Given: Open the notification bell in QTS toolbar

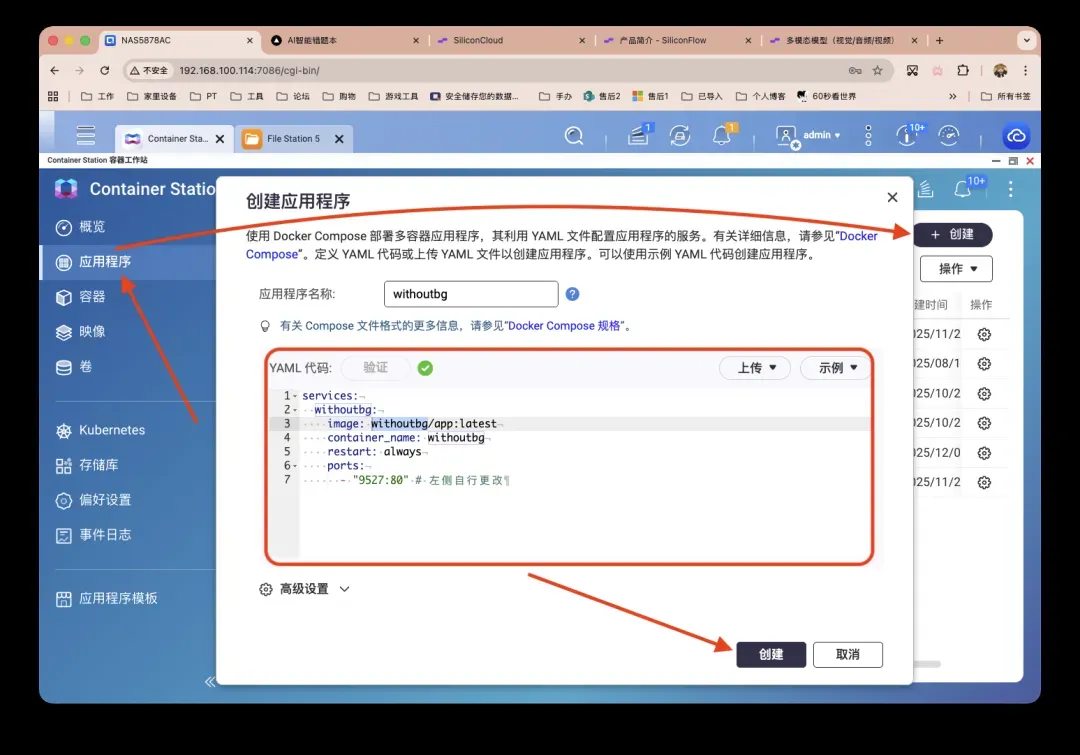Looking at the screenshot, I should coord(722,136).
